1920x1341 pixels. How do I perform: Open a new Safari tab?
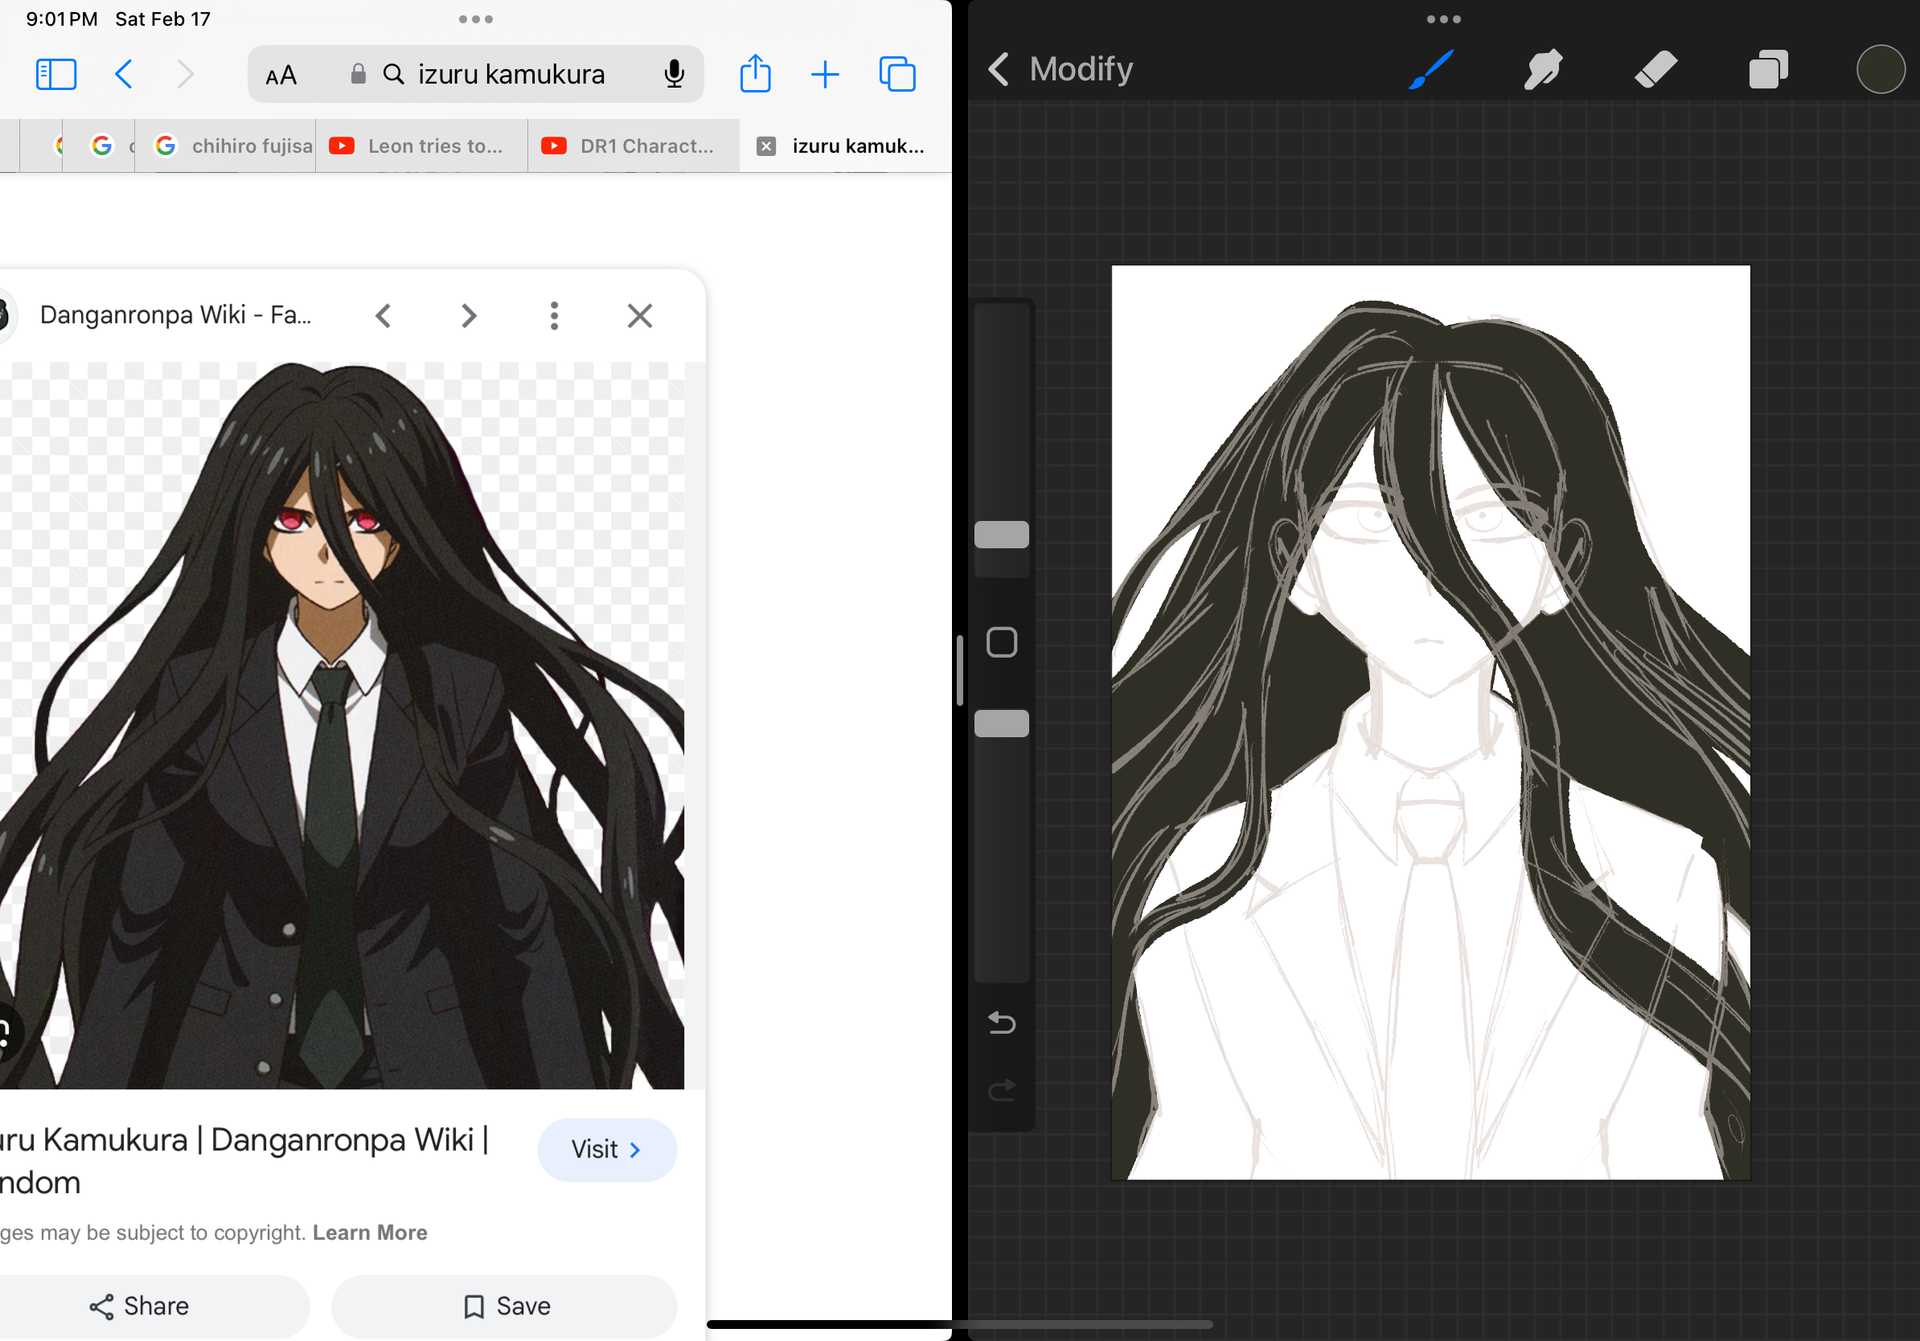click(x=825, y=74)
